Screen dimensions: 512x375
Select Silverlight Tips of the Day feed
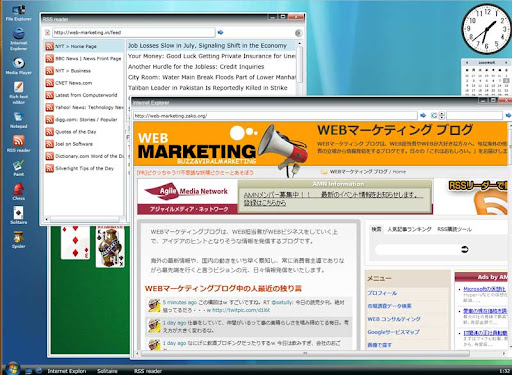point(84,168)
